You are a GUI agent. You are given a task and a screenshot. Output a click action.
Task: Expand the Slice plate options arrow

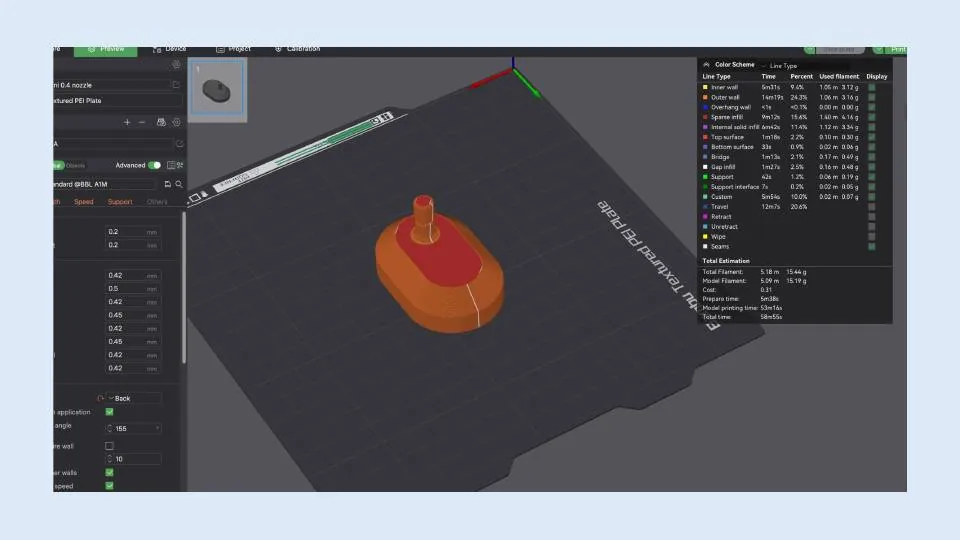coord(809,50)
